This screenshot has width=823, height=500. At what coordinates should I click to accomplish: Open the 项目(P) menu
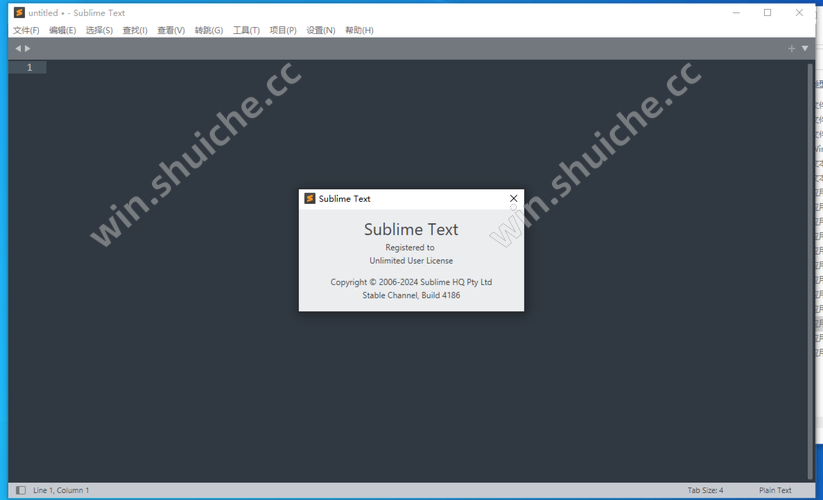pos(283,30)
